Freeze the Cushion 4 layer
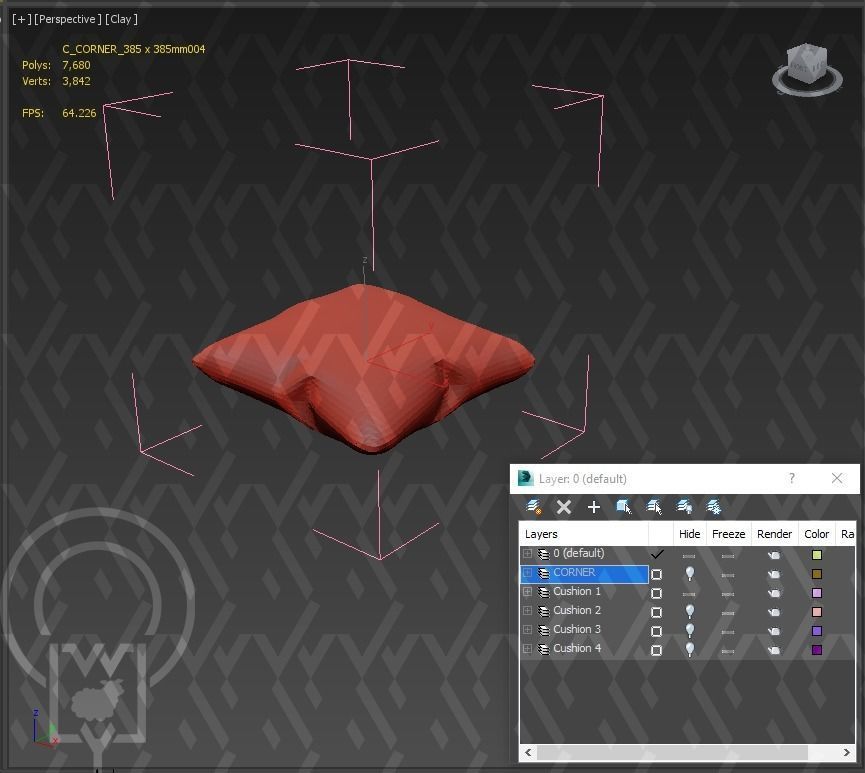The image size is (865, 773). (x=728, y=652)
